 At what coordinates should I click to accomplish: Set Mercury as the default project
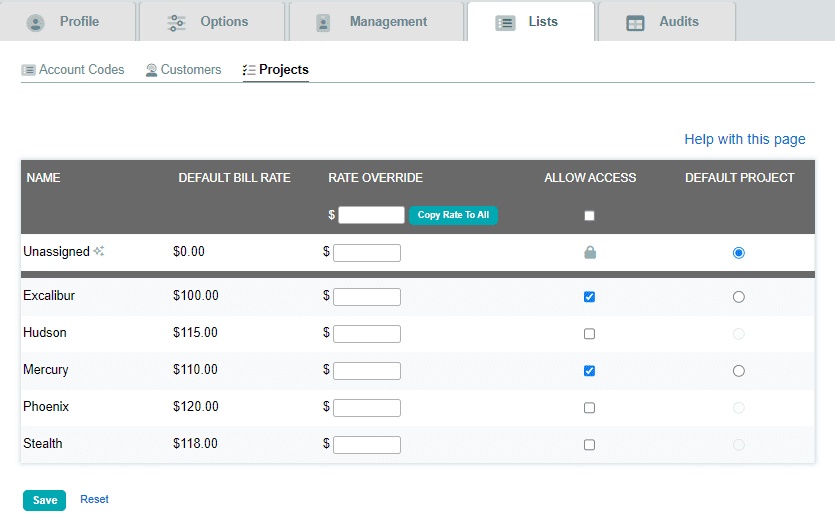click(x=738, y=371)
